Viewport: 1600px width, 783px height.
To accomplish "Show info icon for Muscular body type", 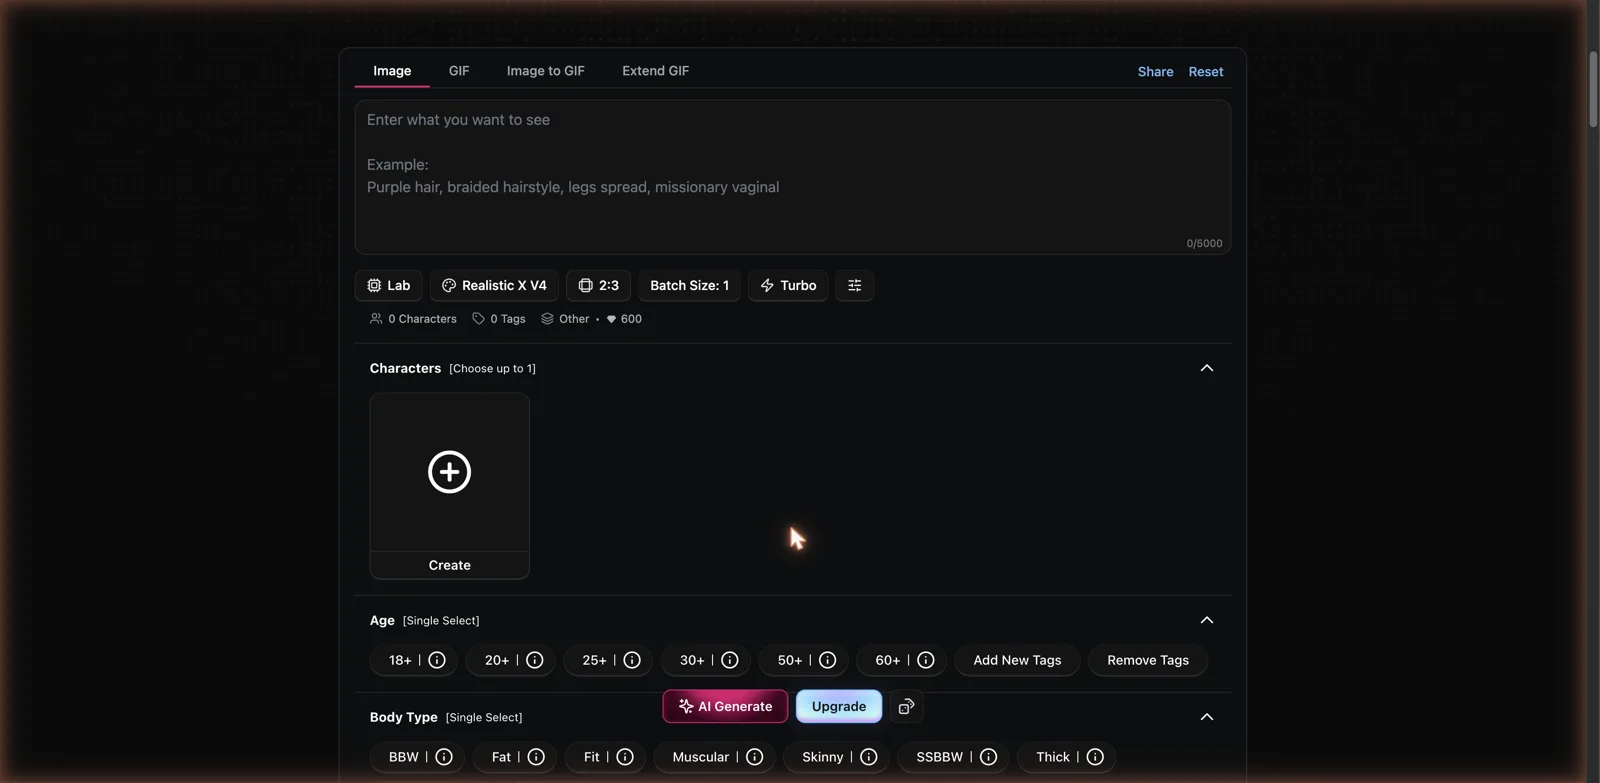I will pos(755,757).
